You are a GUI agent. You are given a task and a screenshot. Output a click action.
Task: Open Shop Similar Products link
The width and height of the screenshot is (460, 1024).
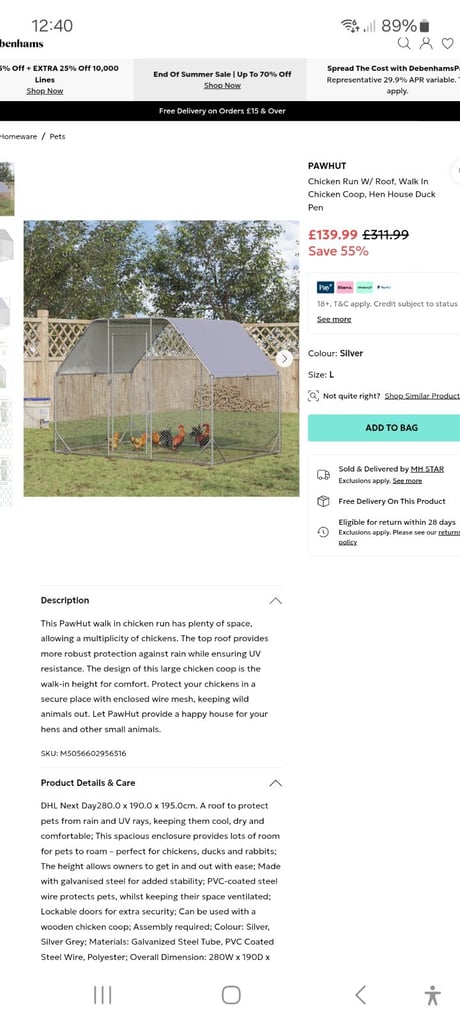click(x=422, y=396)
